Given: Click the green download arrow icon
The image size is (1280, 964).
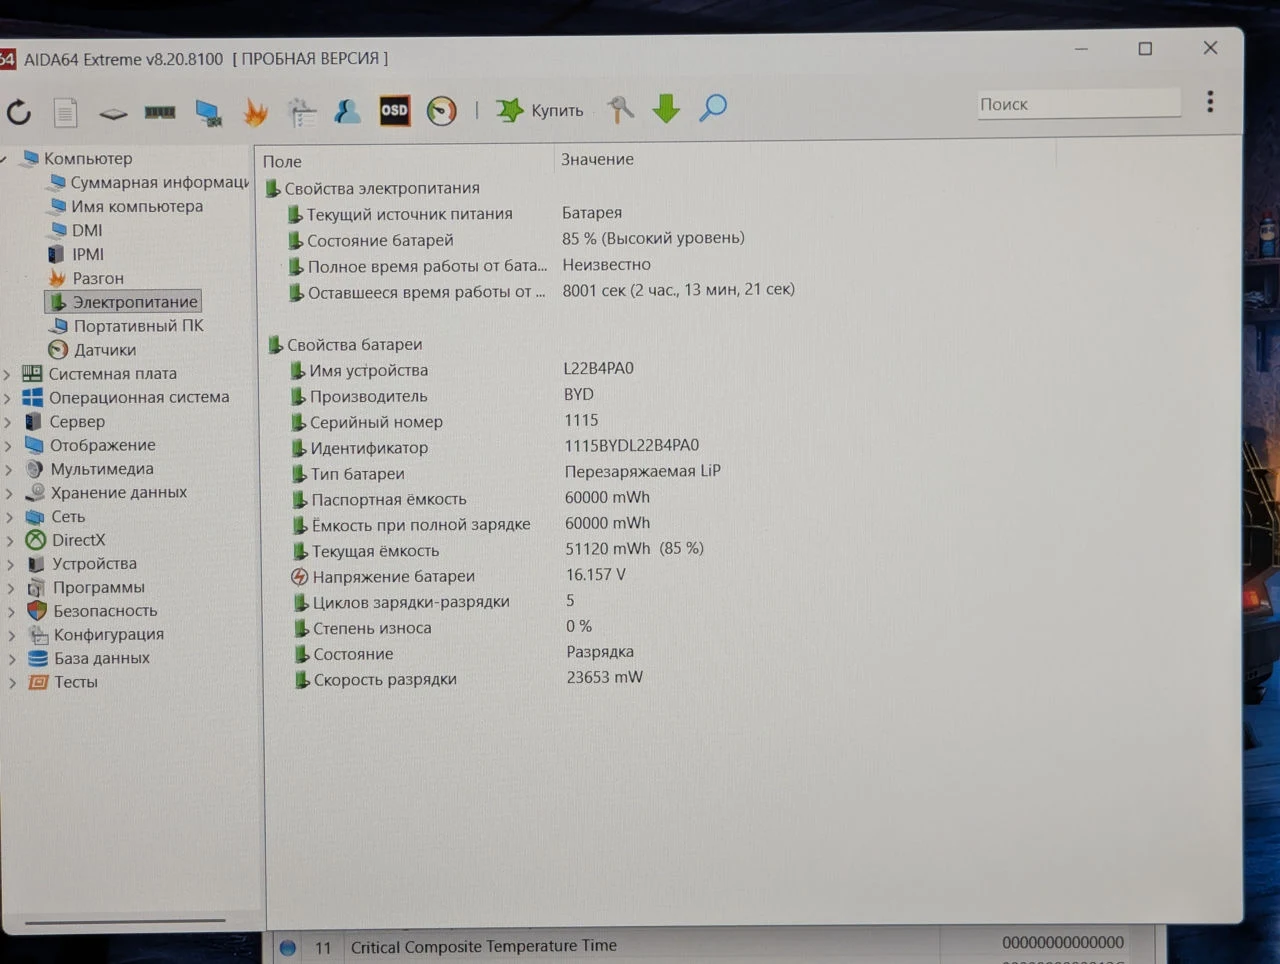Looking at the screenshot, I should 666,107.
